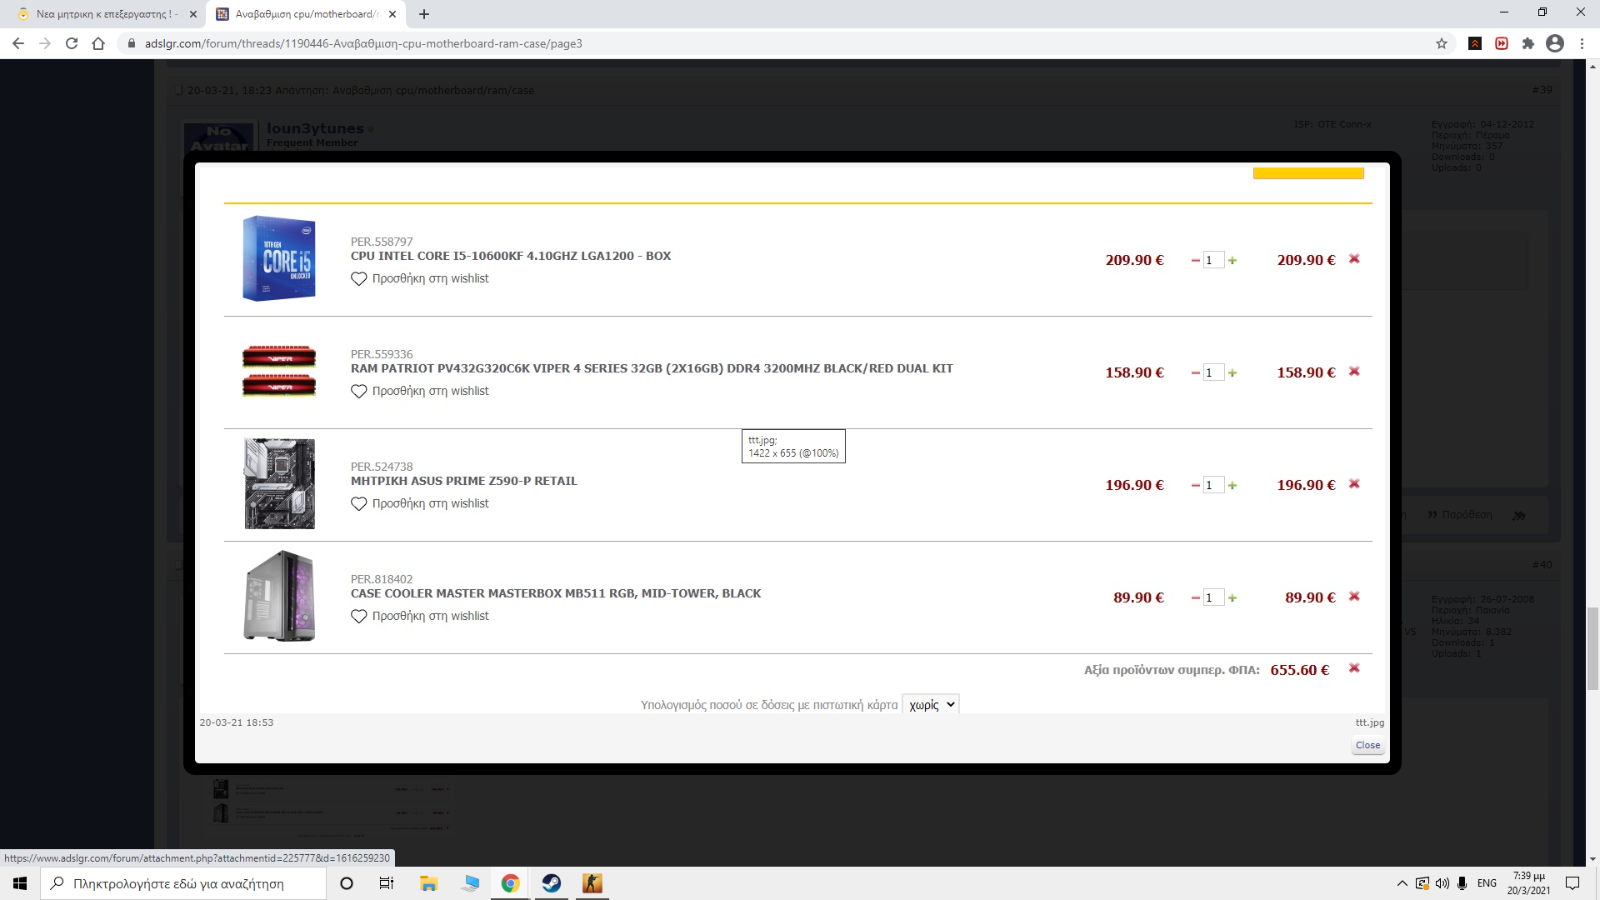Viewport: 1600px width, 900px height.
Task: Click the page vertical scrollbar thumb
Action: coord(1593,648)
